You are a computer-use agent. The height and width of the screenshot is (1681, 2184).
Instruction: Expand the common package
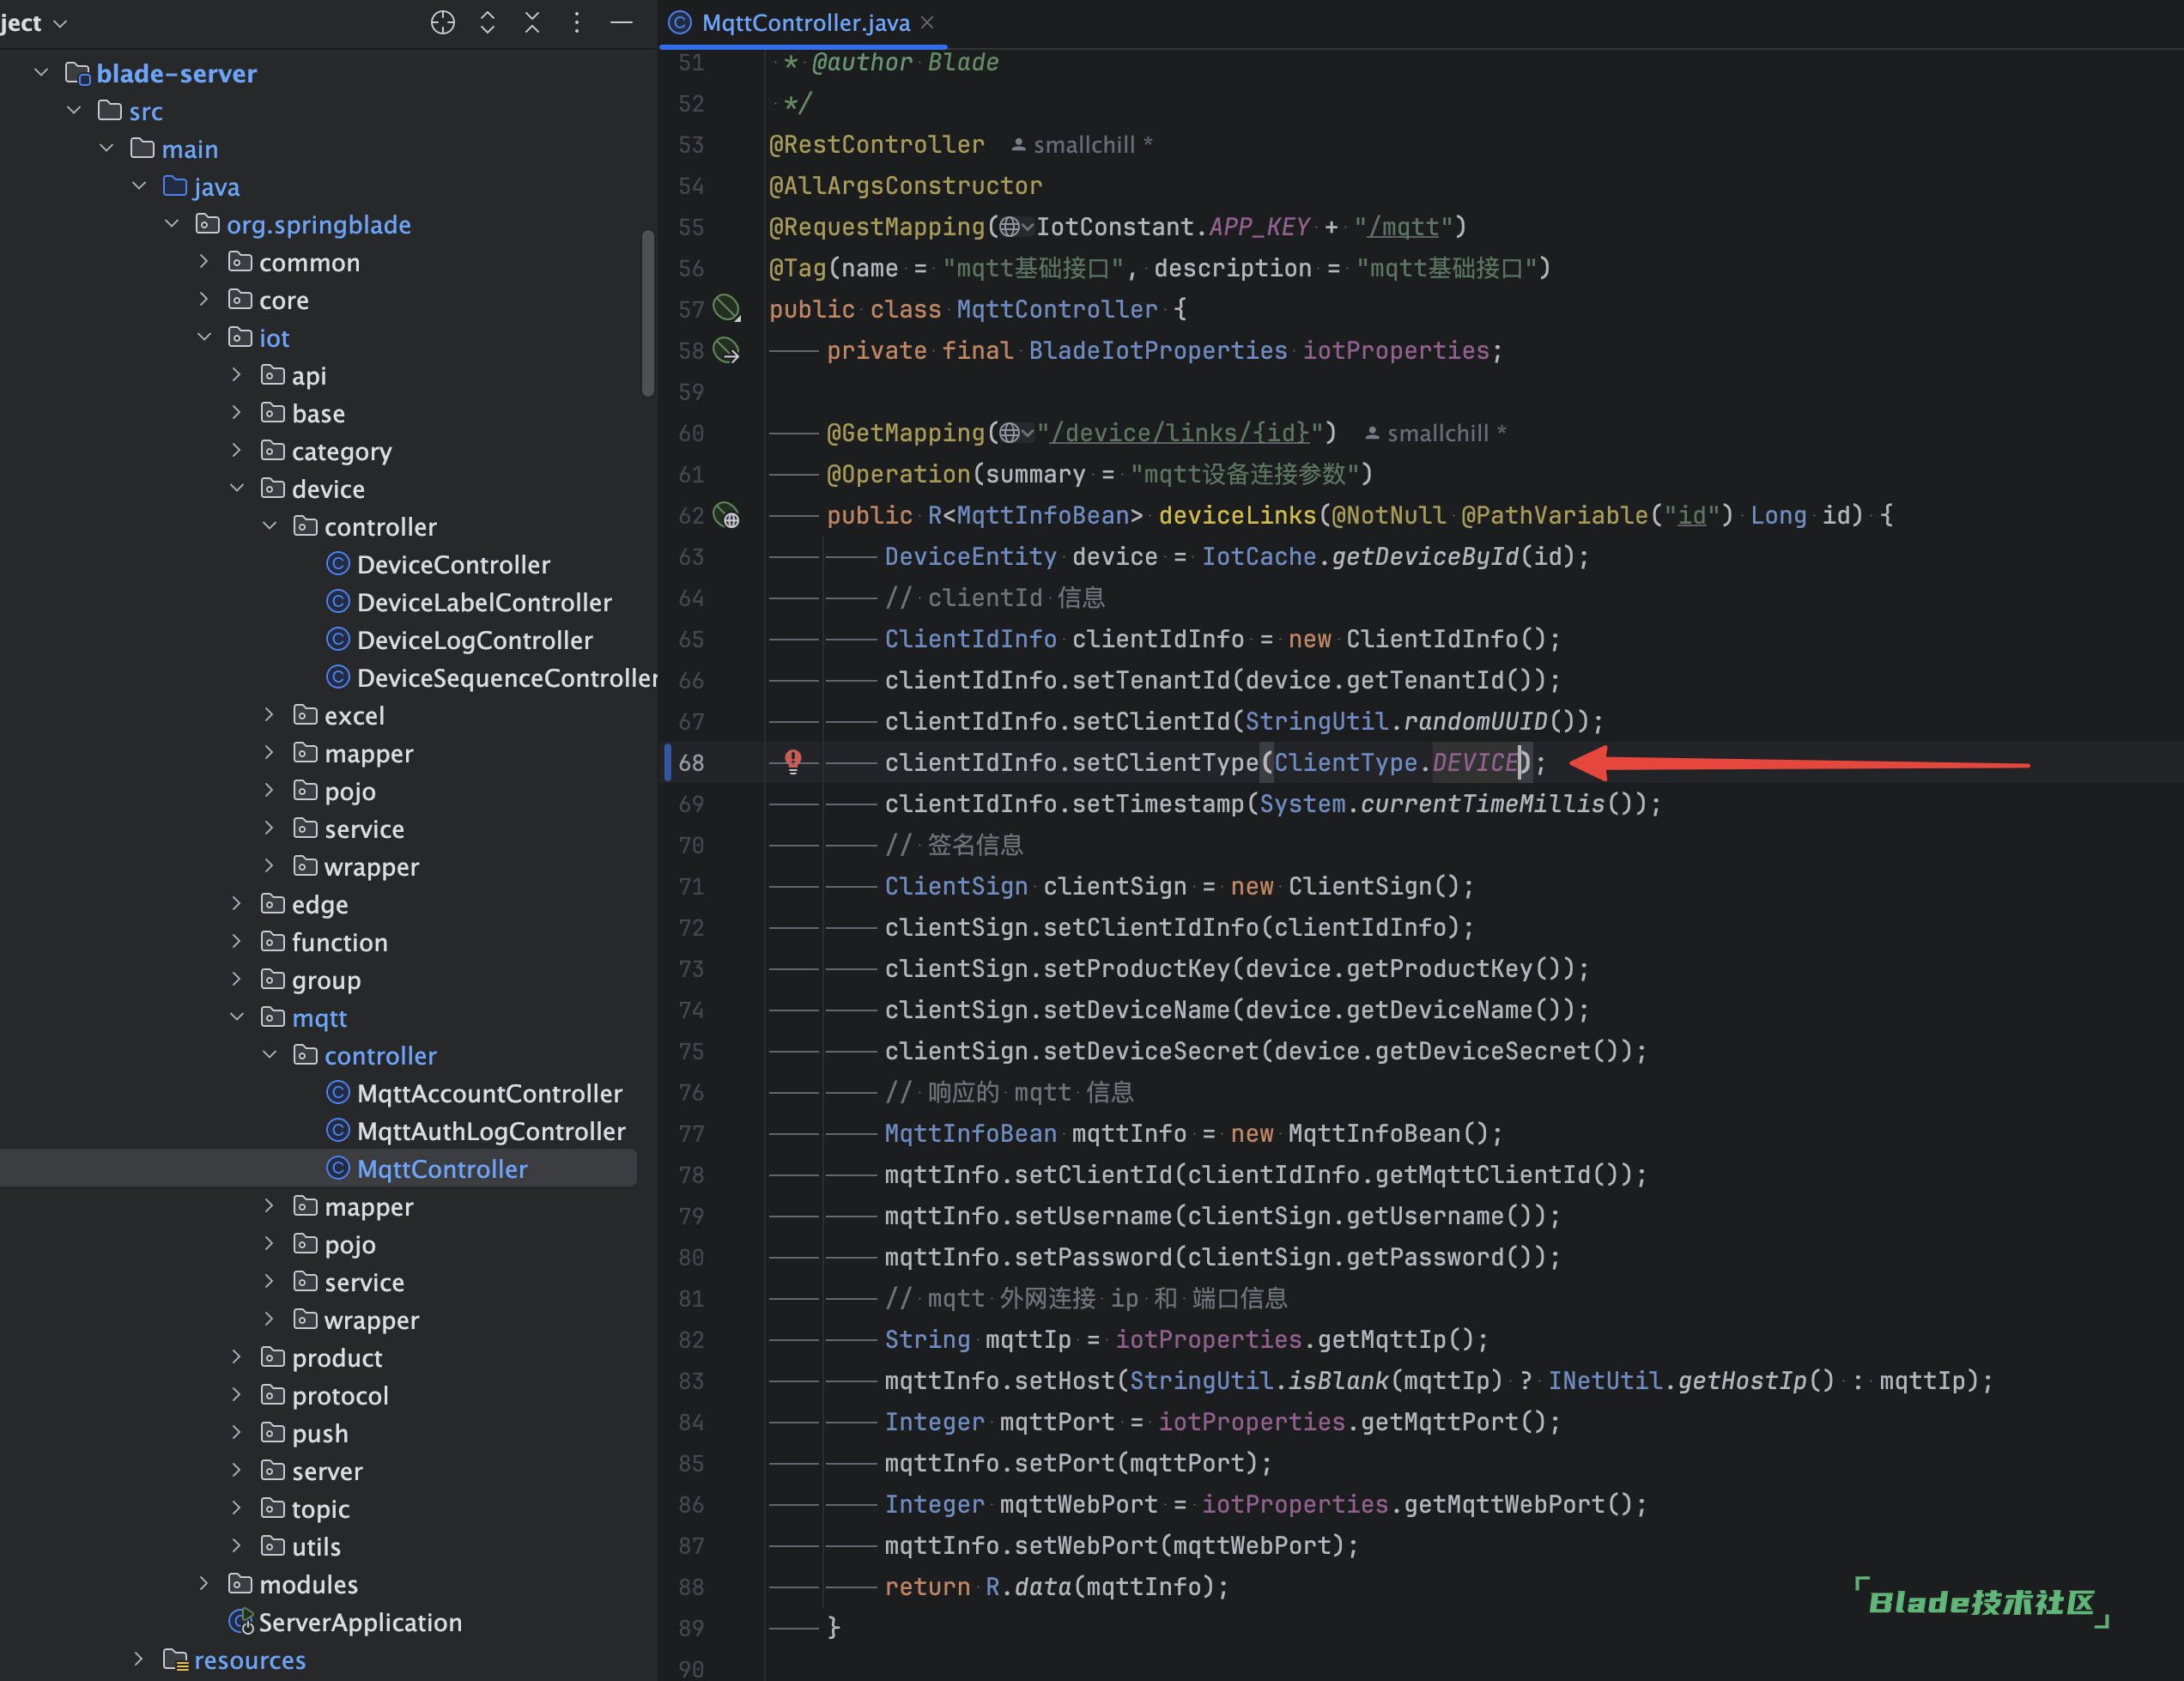(204, 262)
